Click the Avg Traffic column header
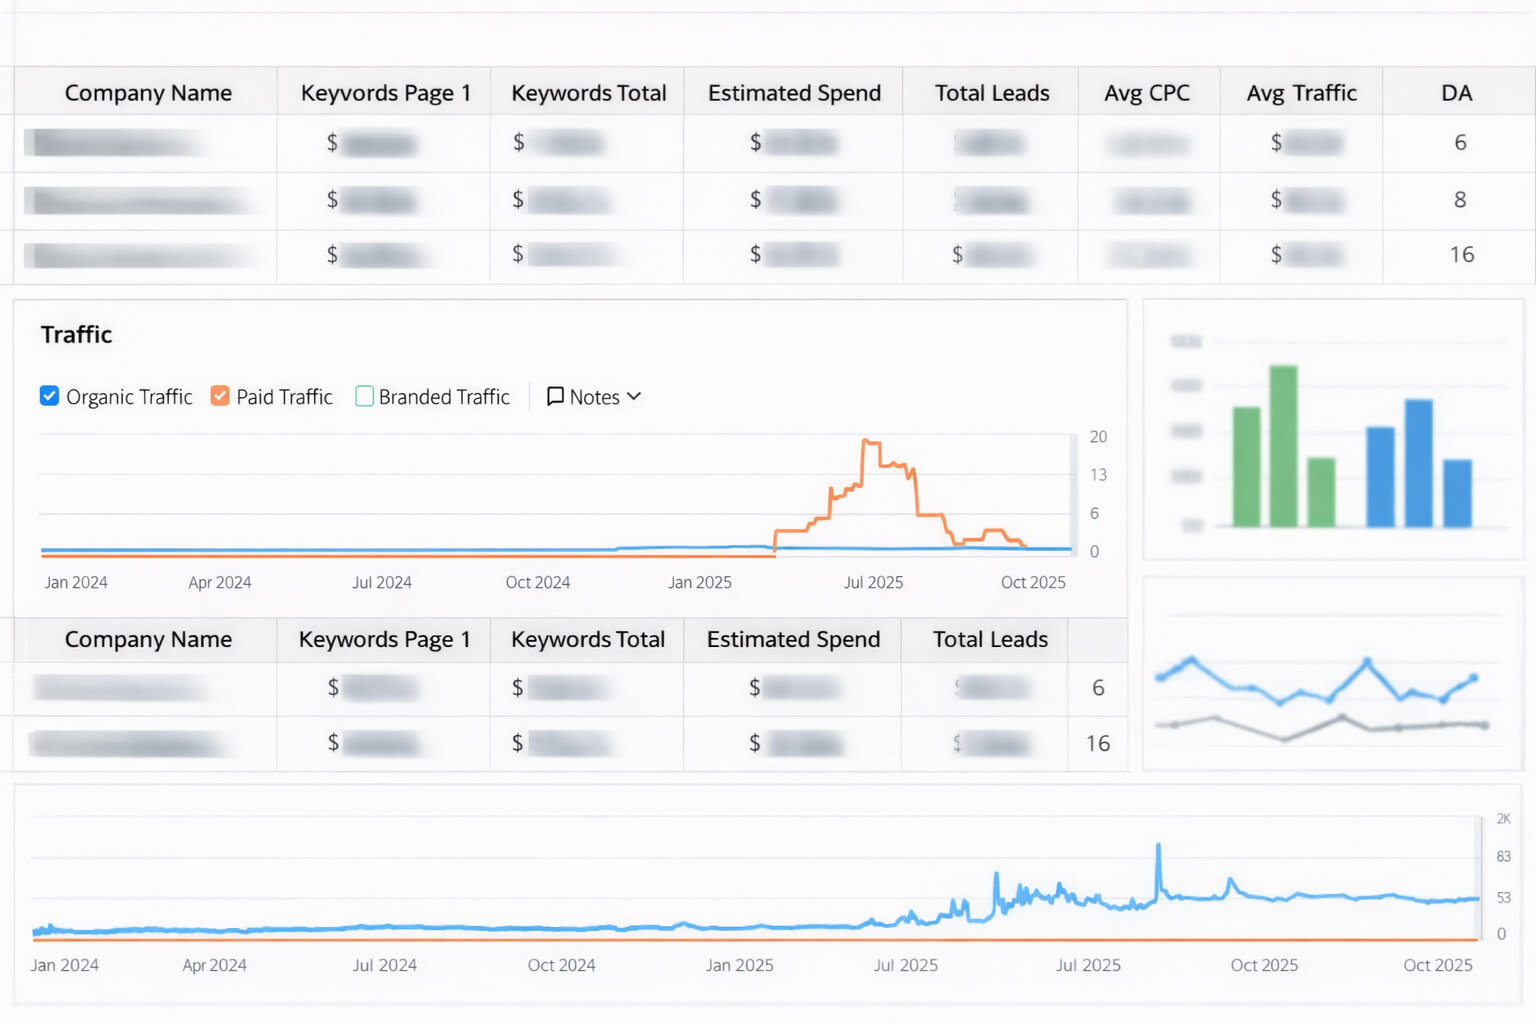Screen dimensions: 1536x1024 [1301, 93]
